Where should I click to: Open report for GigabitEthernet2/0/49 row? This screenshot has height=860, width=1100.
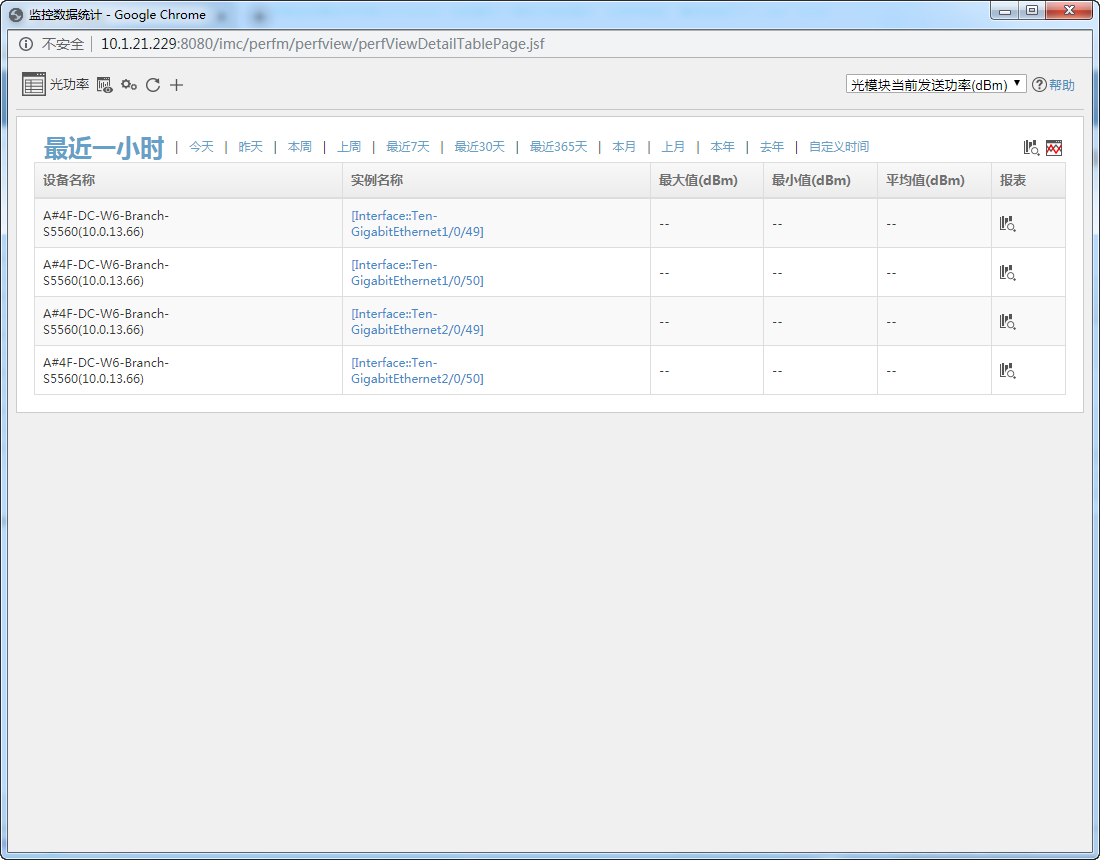tap(1007, 322)
